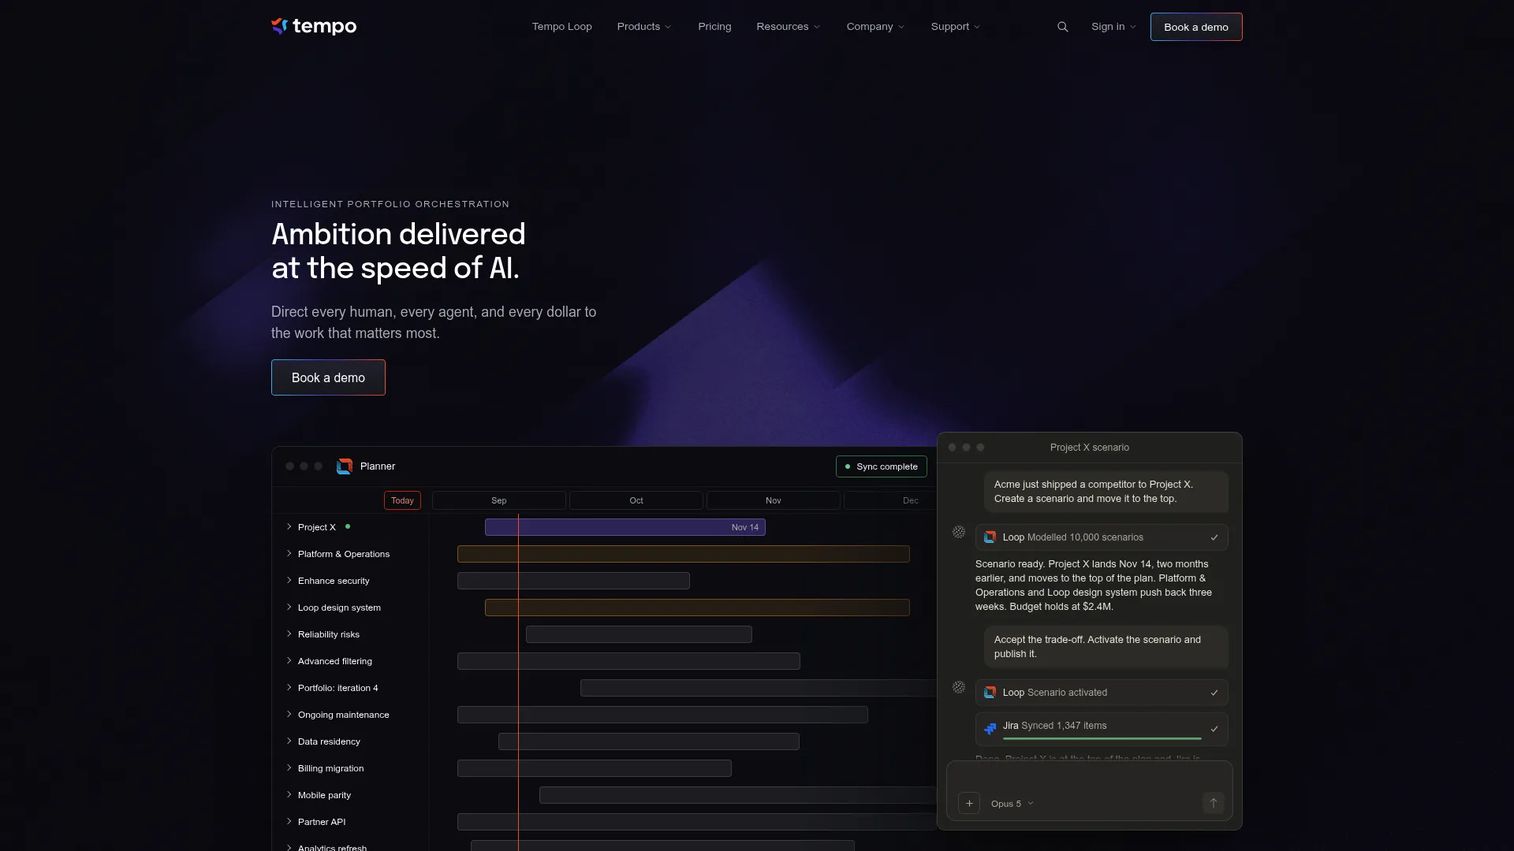Click the plus attach icon in chat input
The height and width of the screenshot is (851, 1514).
click(969, 803)
